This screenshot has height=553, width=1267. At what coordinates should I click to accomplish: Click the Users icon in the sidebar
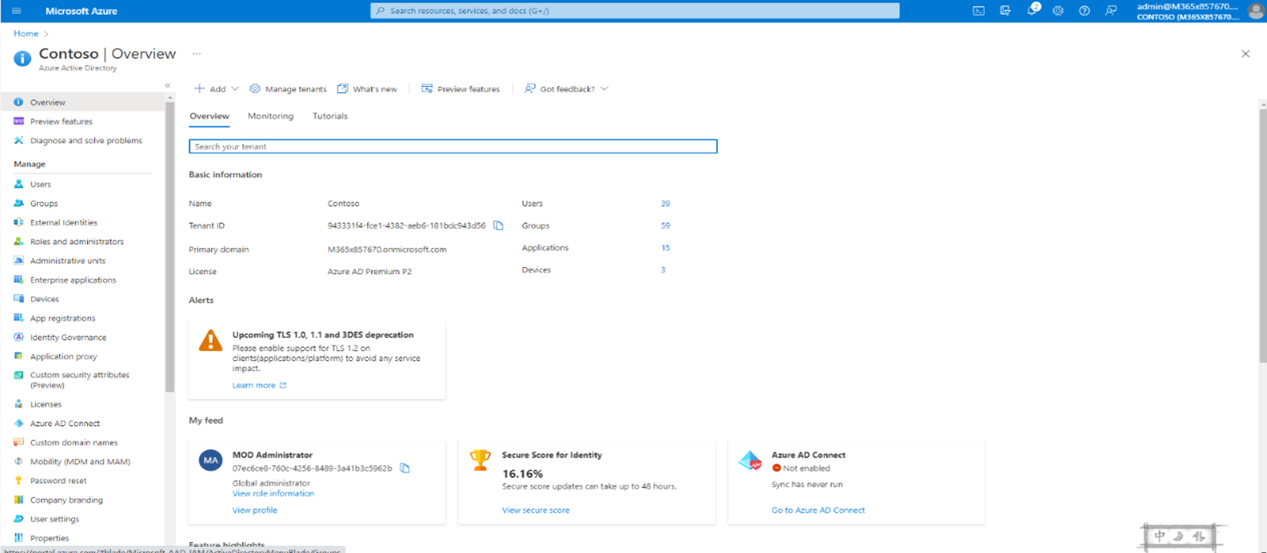coord(18,184)
